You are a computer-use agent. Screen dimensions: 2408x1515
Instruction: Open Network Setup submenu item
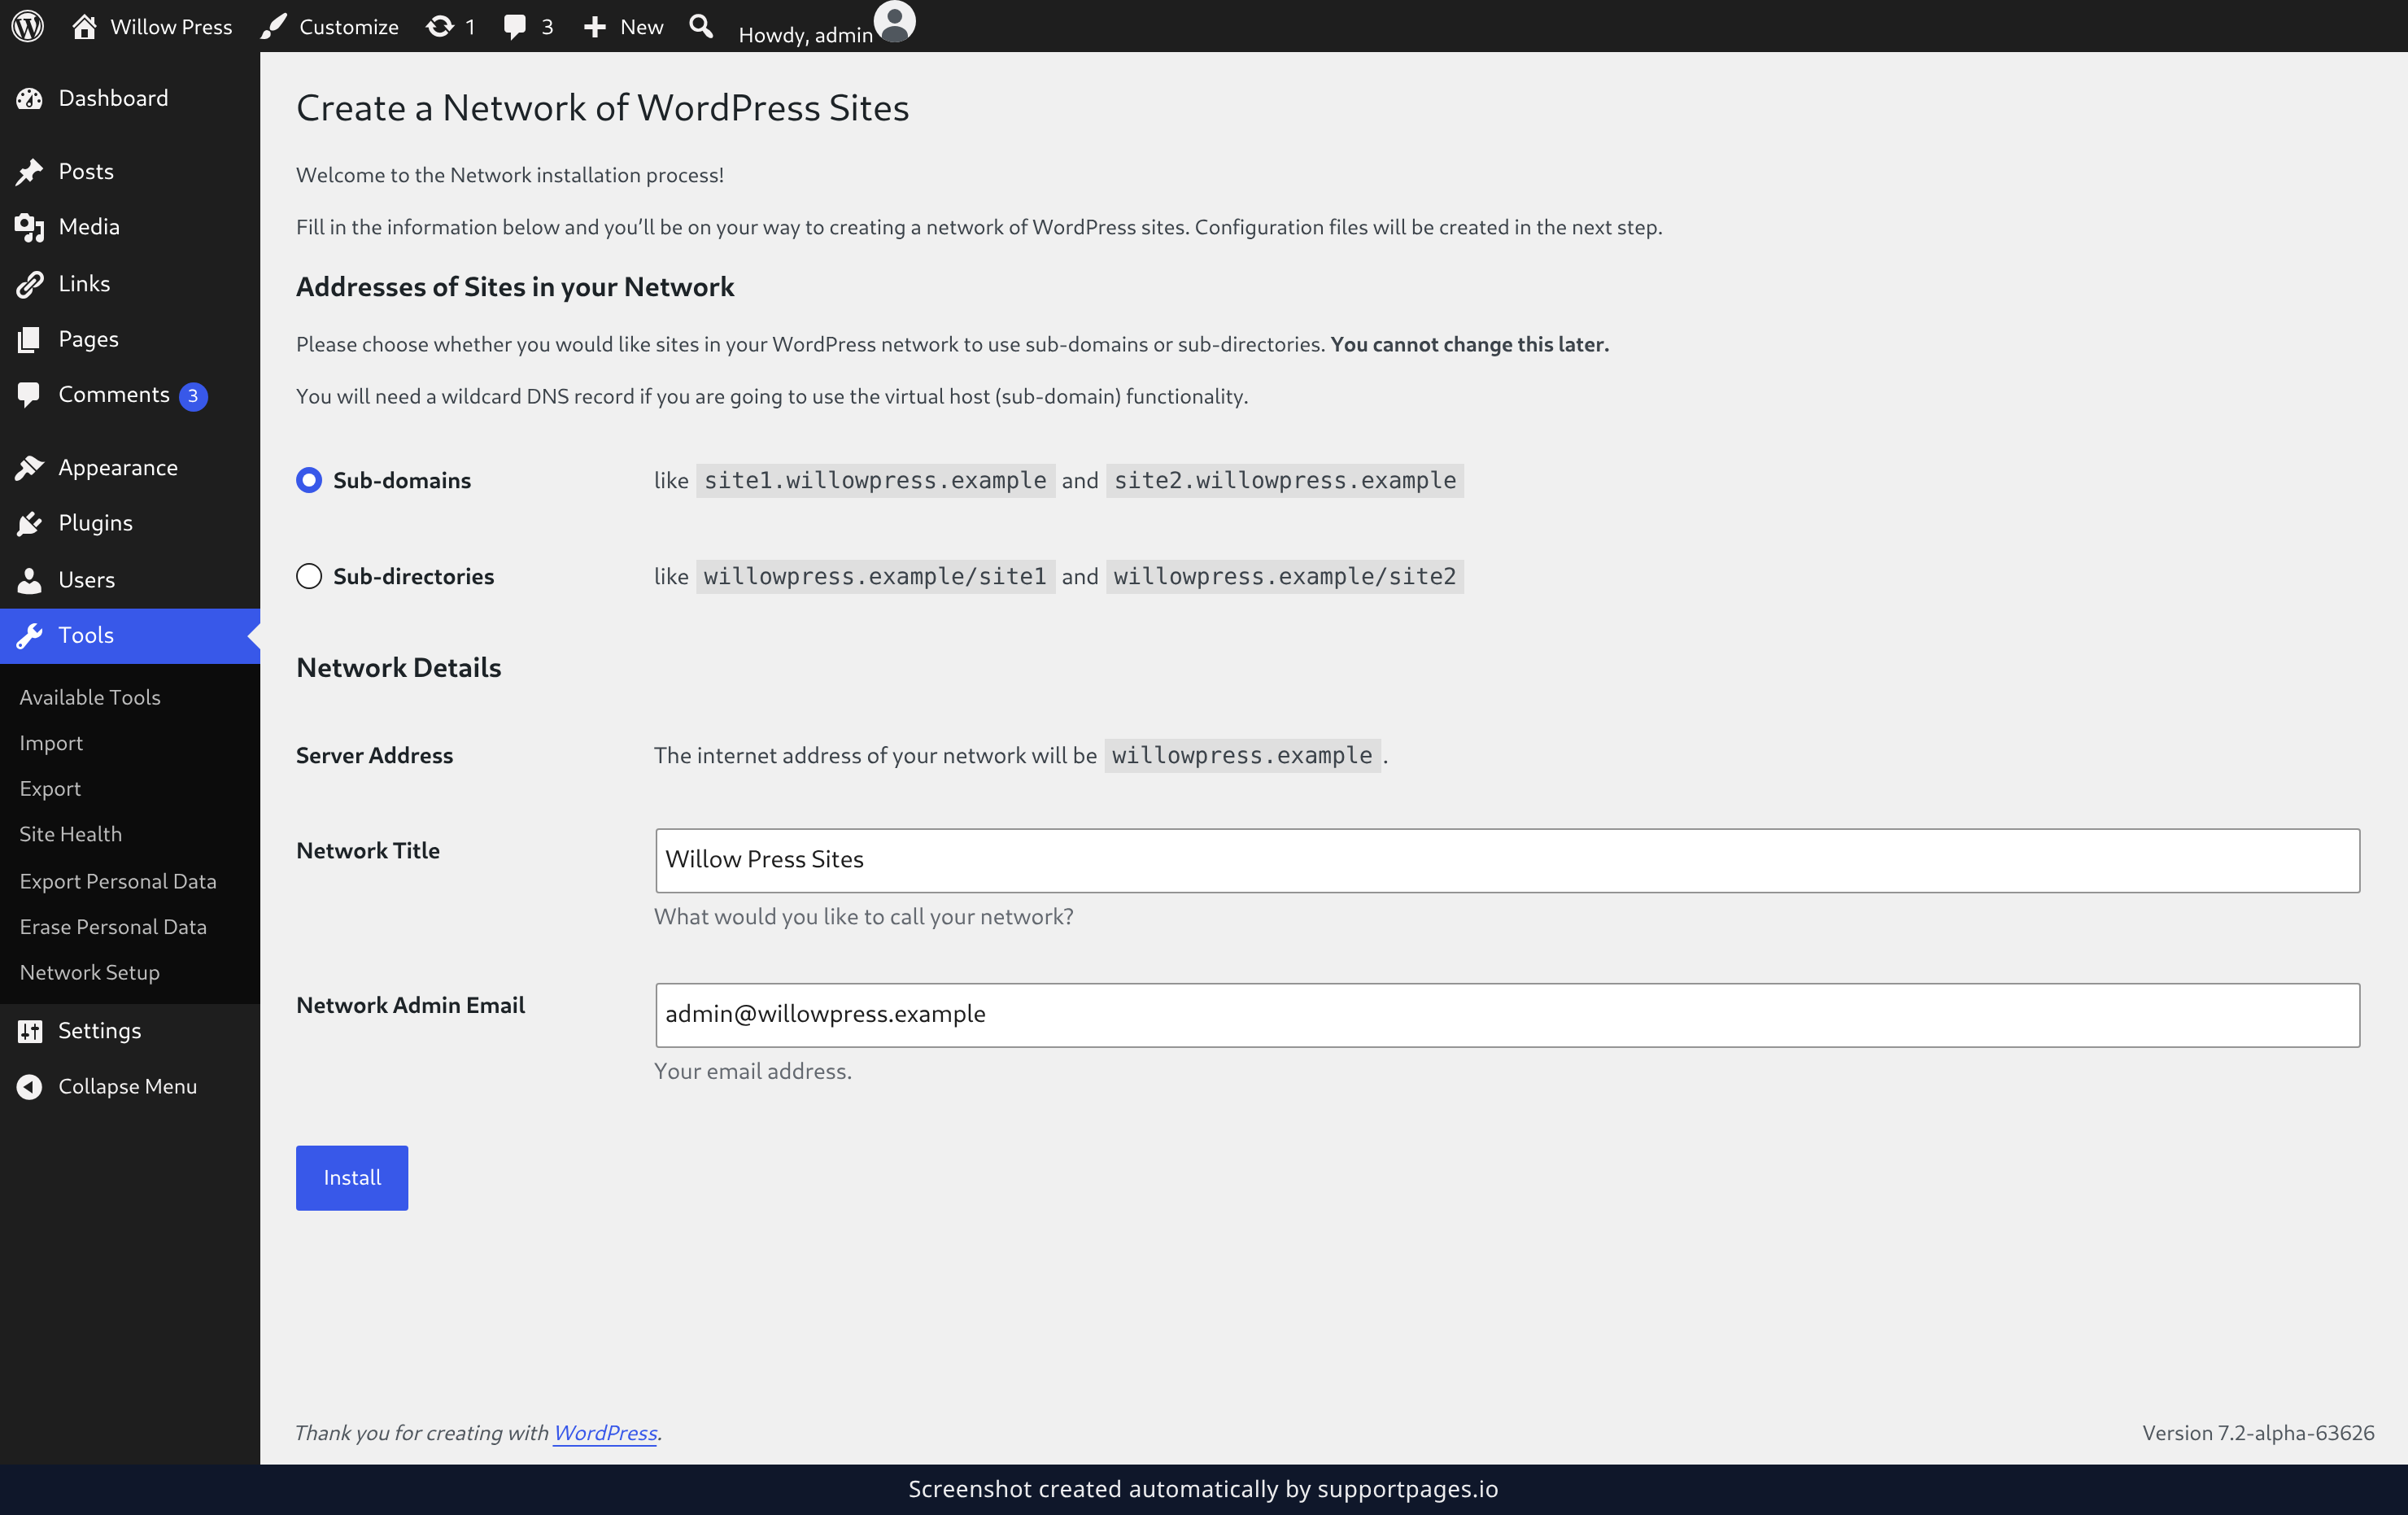pos(89,972)
